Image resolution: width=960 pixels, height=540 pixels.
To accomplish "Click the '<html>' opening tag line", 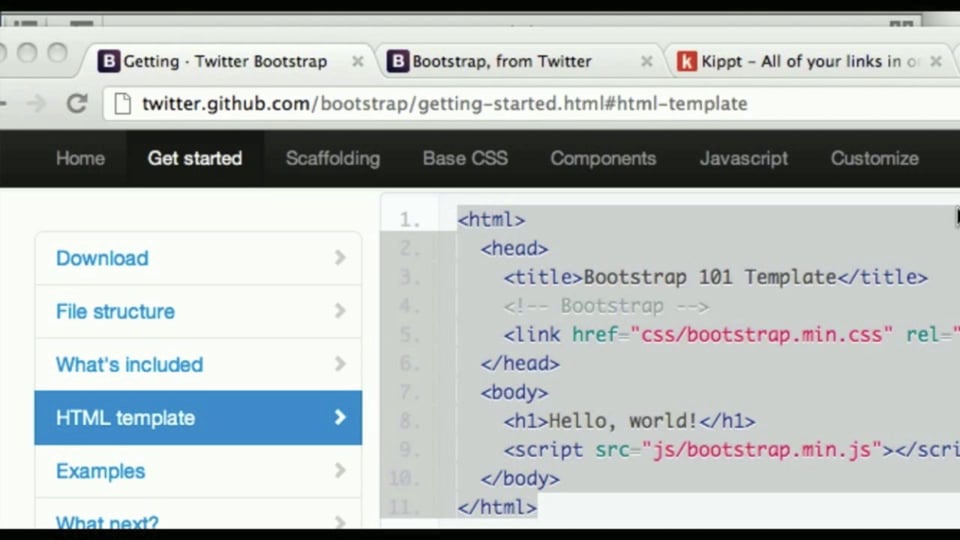I will (x=491, y=220).
